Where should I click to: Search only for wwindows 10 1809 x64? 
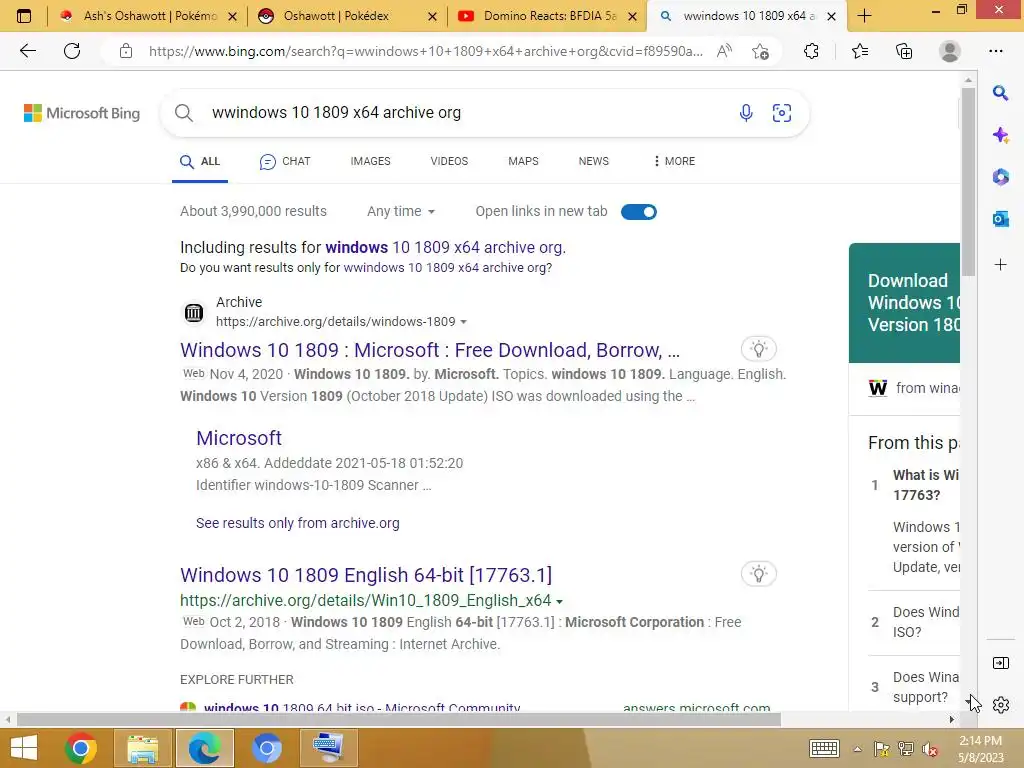(447, 268)
